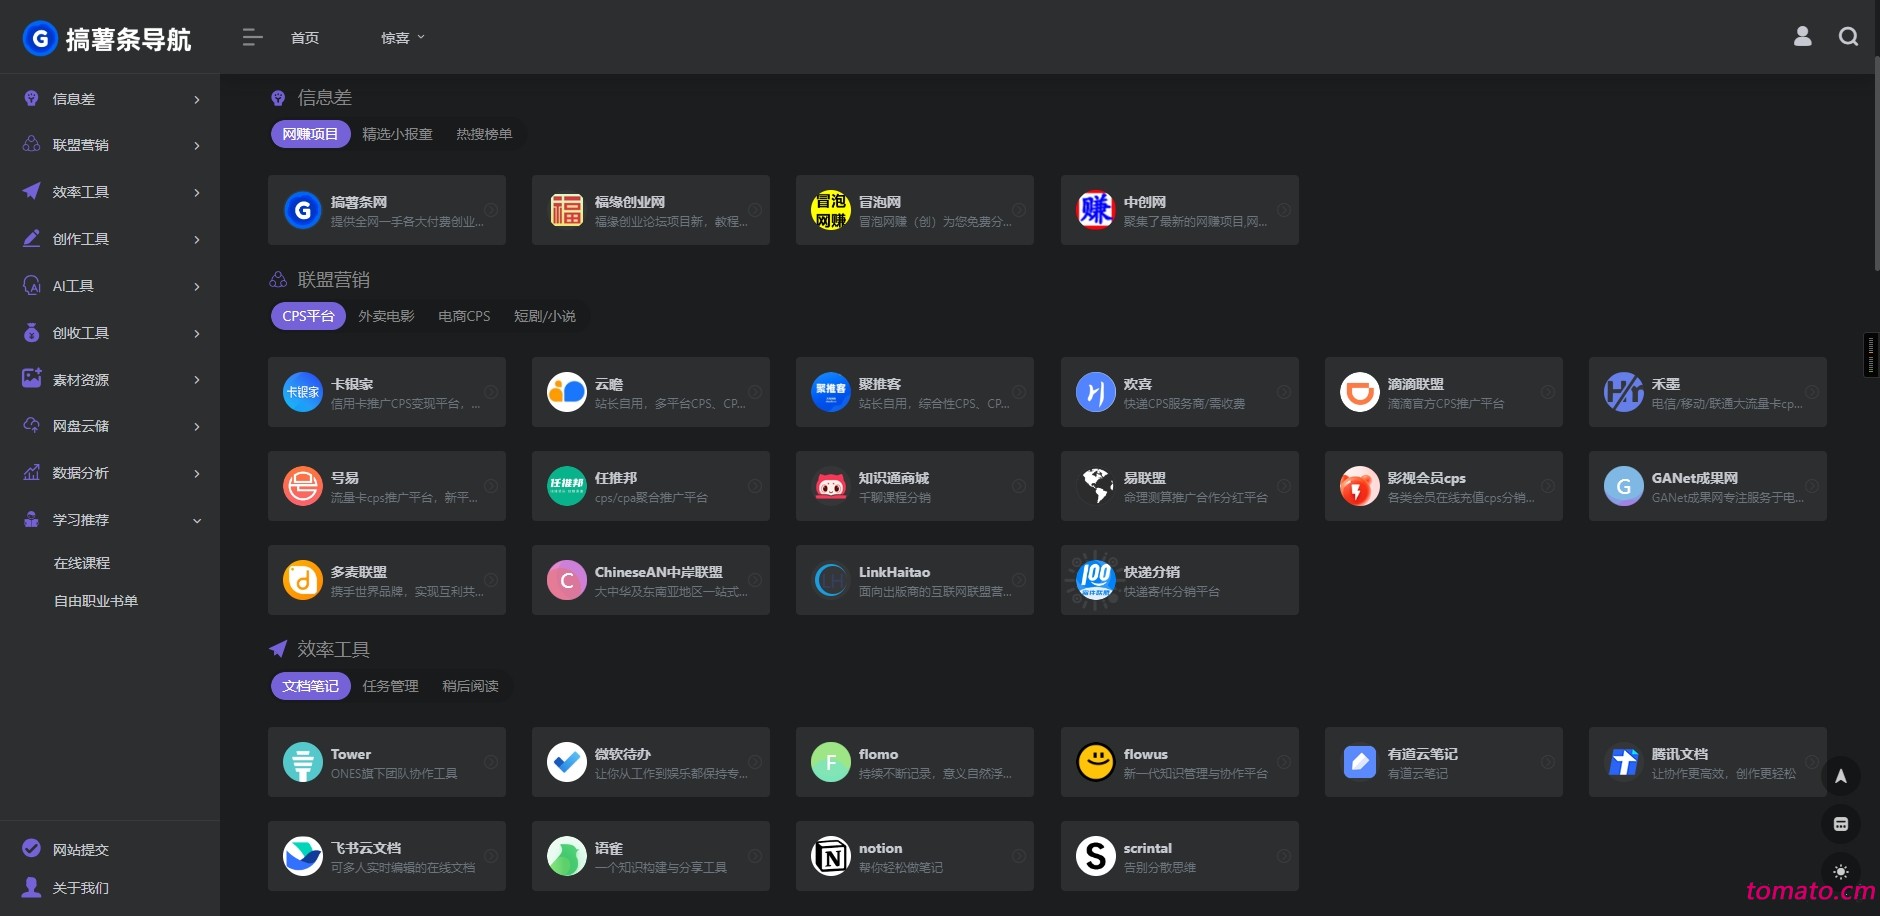Open the 影视会员cps card icon

pyautogui.click(x=1359, y=486)
